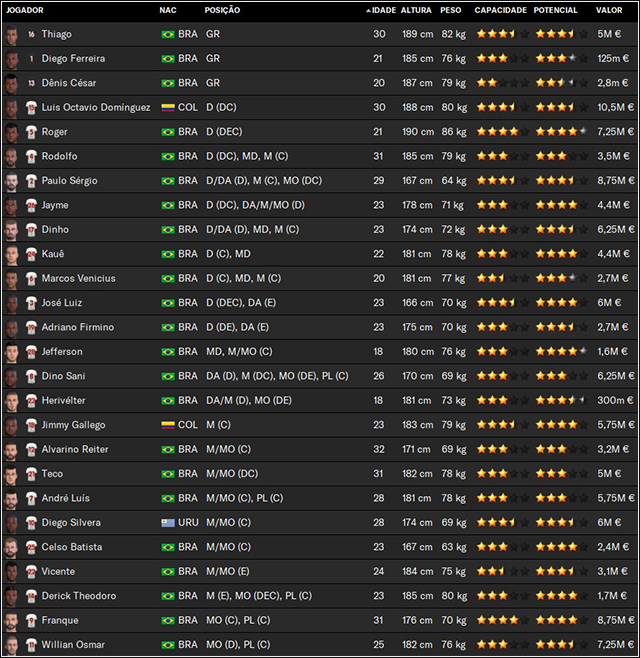The width and height of the screenshot is (640, 658).
Task: Click Jefferson's potencial star rating
Action: click(561, 351)
